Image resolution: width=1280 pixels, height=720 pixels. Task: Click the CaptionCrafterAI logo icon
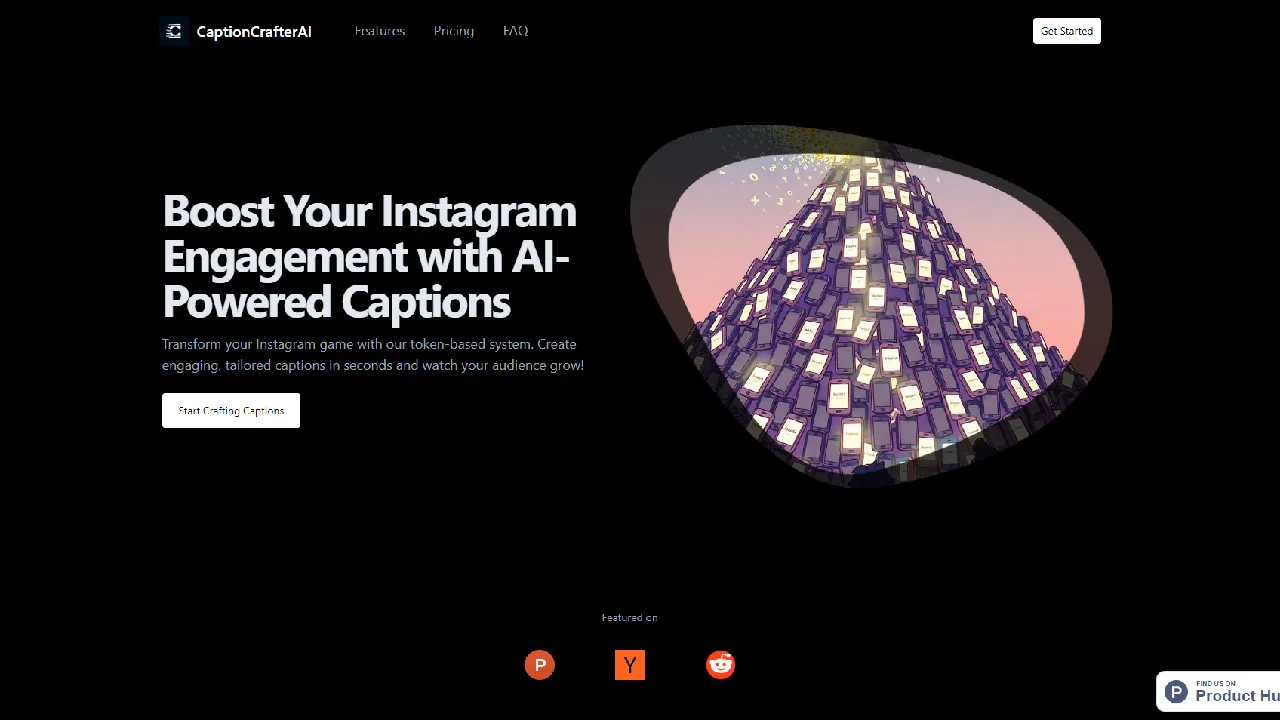pyautogui.click(x=174, y=31)
